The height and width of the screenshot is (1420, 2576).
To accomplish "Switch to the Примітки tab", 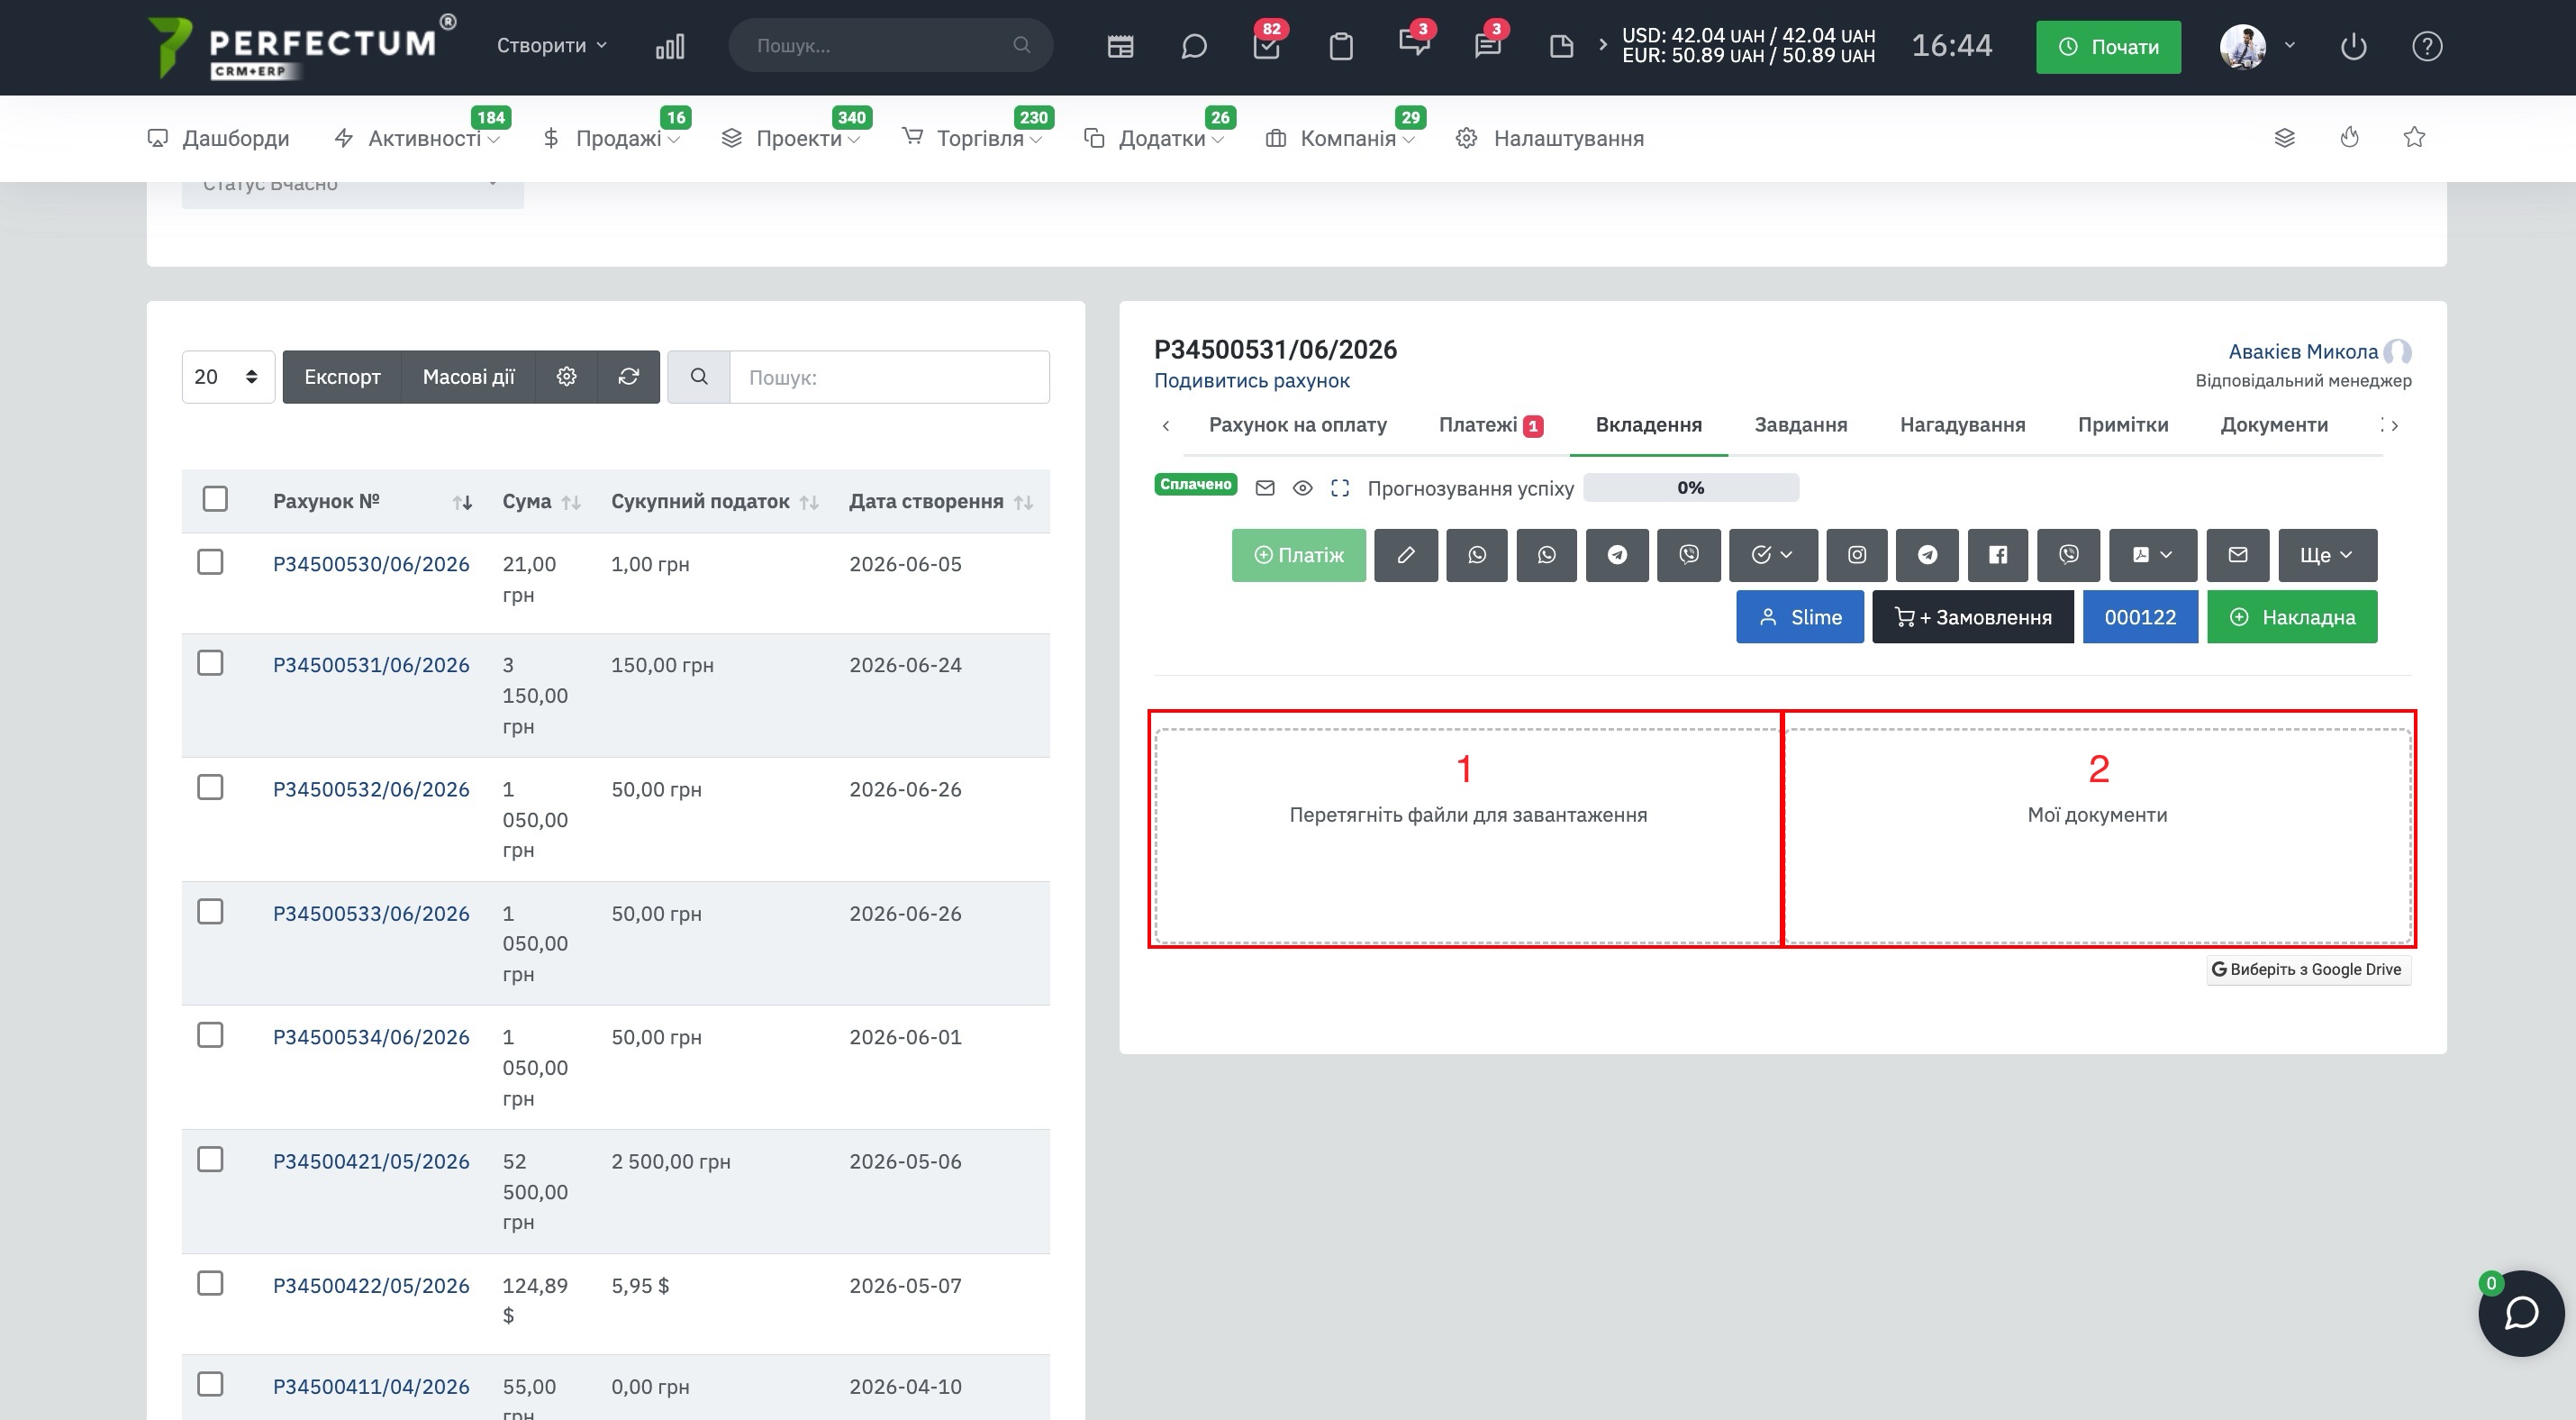I will [2122, 425].
